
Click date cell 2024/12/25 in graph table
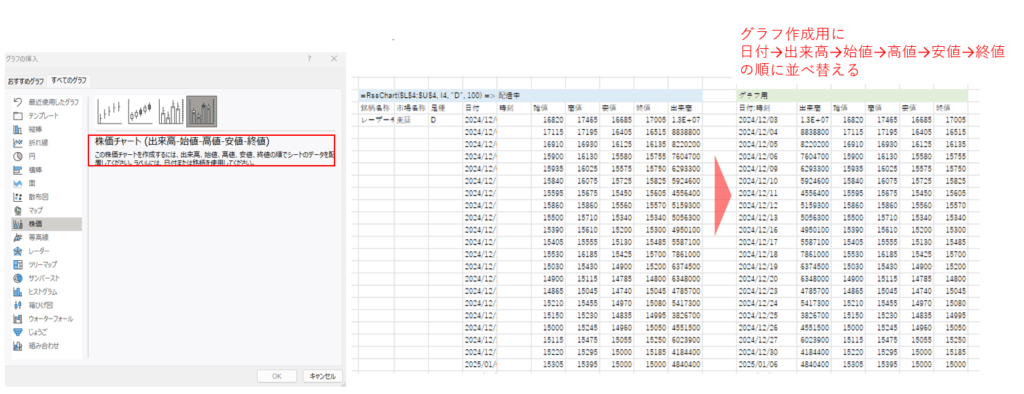pos(766,316)
